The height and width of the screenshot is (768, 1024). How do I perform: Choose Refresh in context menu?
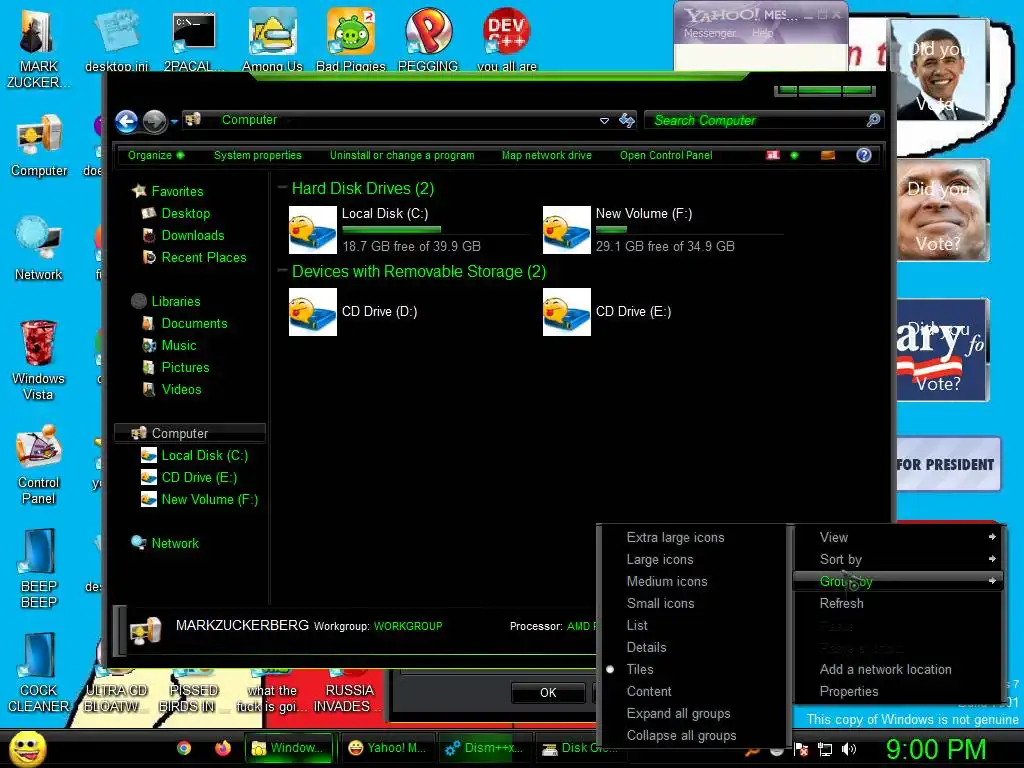click(897, 603)
